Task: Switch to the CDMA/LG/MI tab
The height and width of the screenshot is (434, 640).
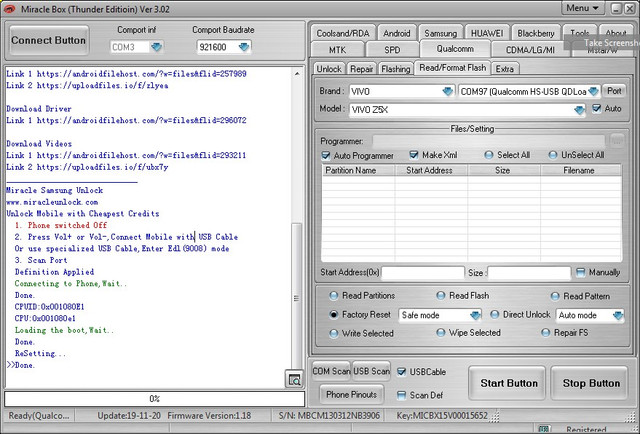Action: coord(530,50)
